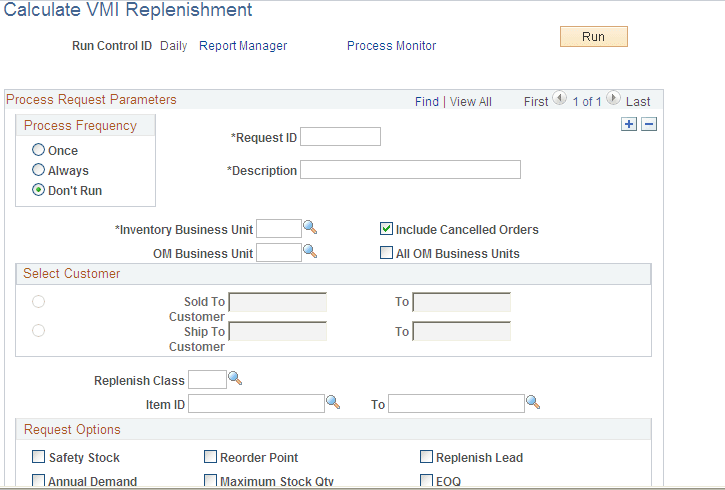Click the View All link

click(471, 102)
